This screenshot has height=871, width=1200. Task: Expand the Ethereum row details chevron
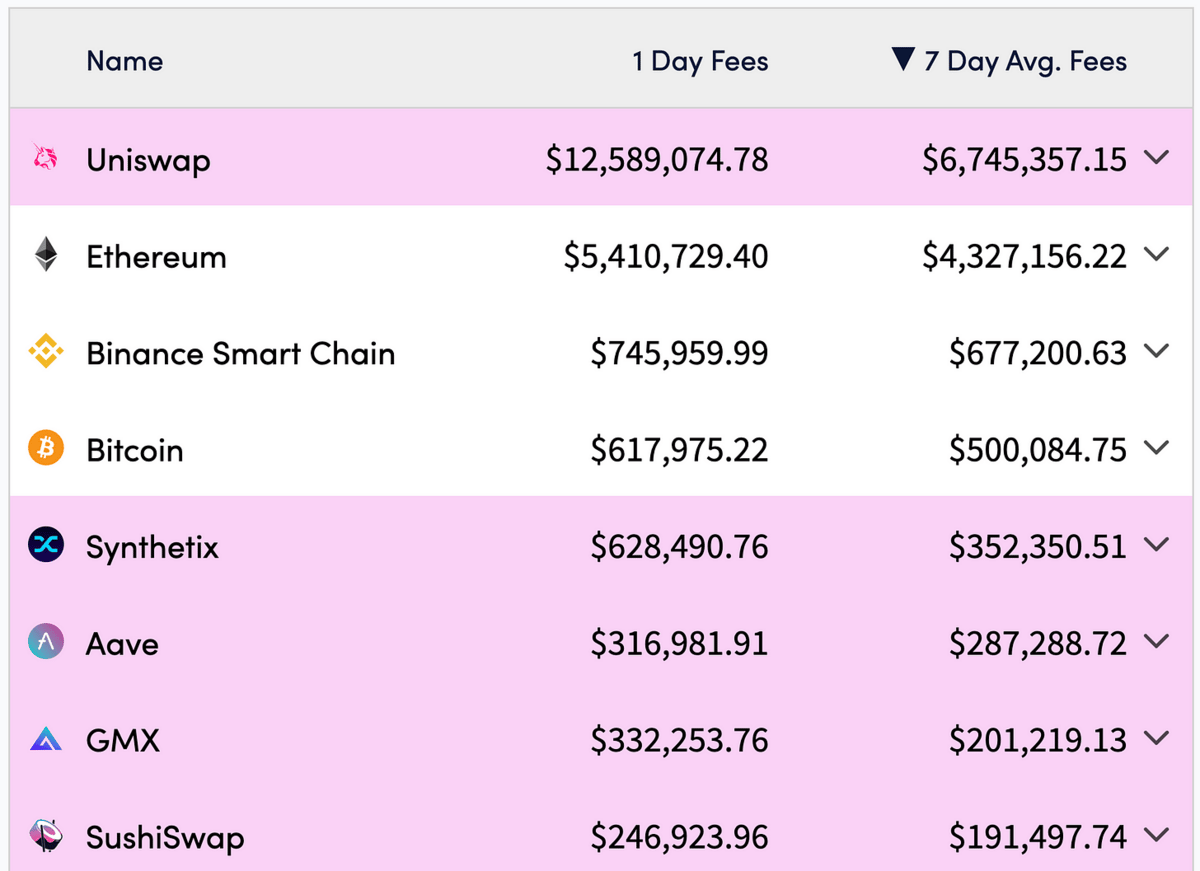(1155, 255)
